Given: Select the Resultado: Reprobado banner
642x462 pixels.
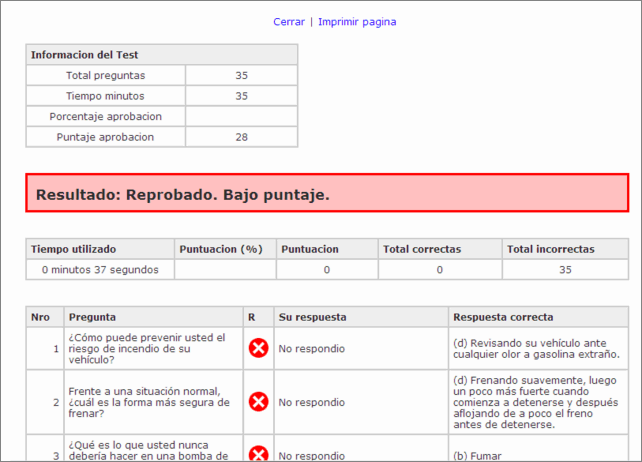Looking at the screenshot, I should [x=327, y=194].
